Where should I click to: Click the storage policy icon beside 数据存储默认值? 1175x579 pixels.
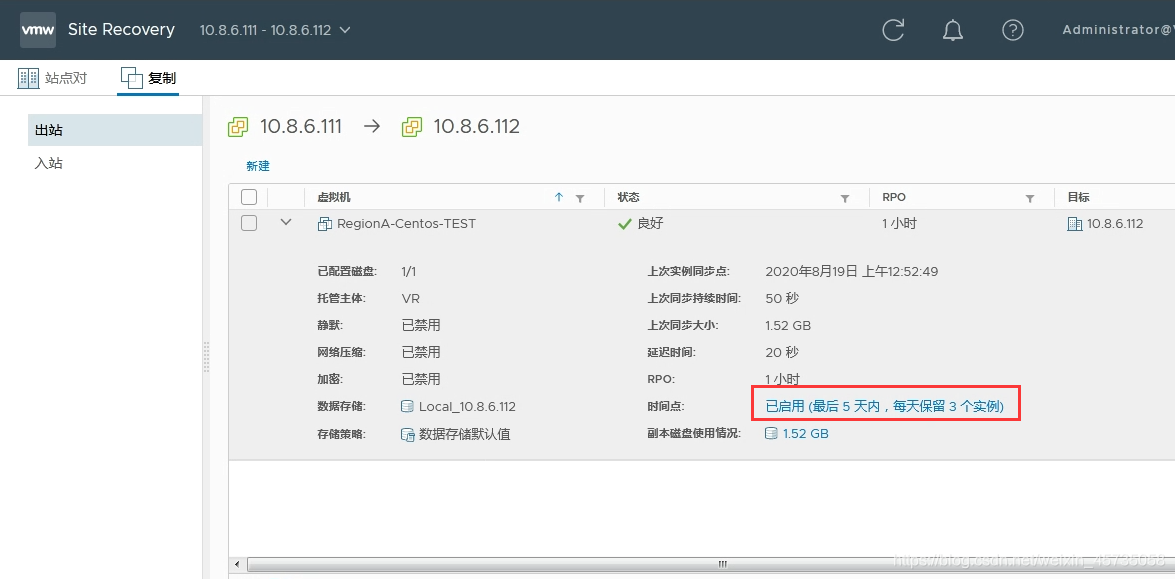408,434
